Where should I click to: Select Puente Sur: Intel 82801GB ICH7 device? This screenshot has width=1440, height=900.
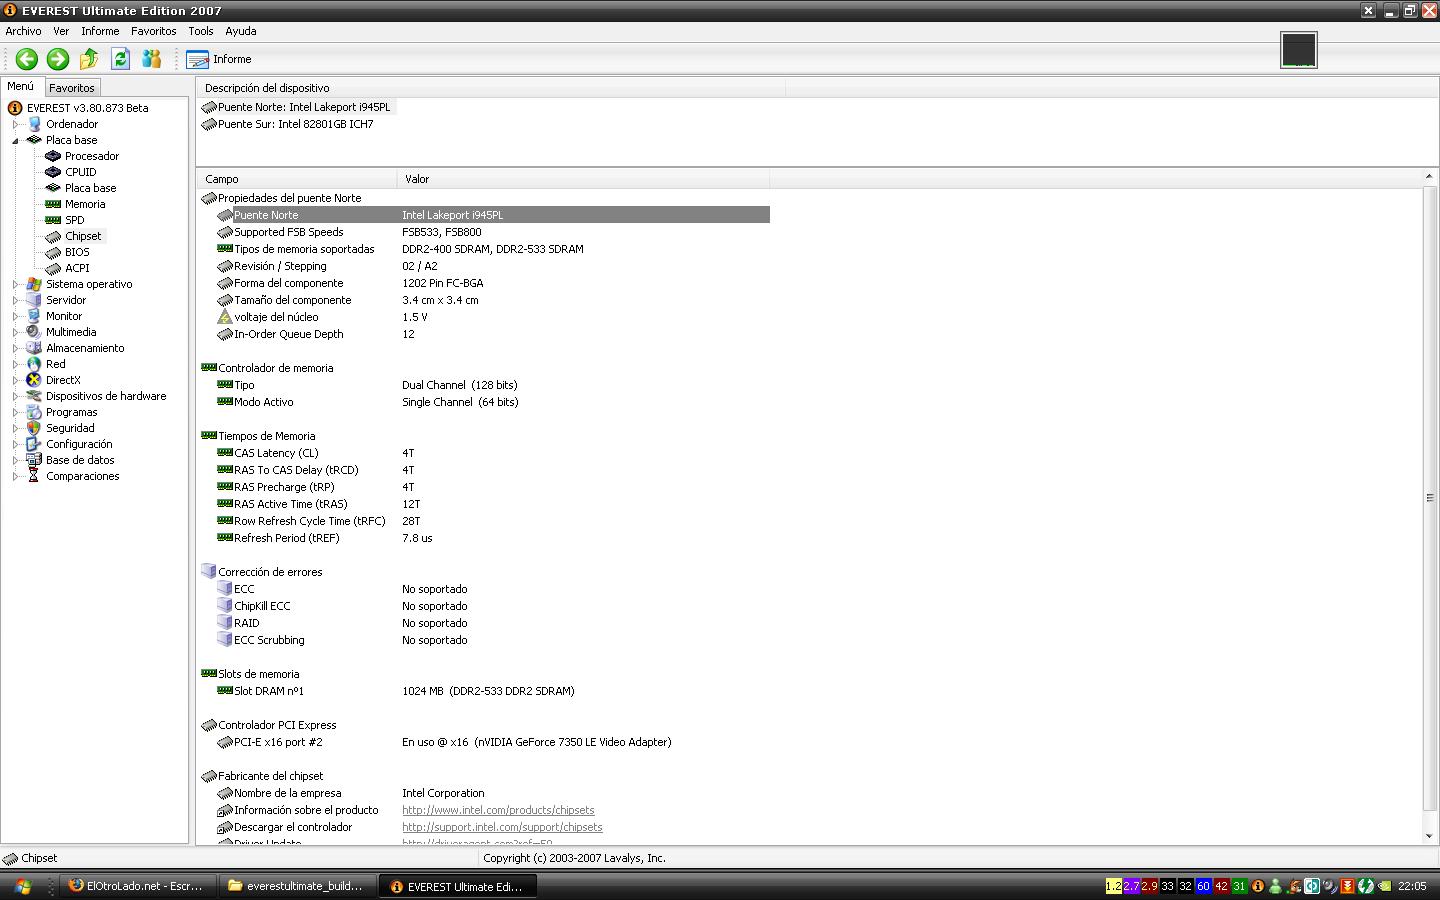[295, 124]
